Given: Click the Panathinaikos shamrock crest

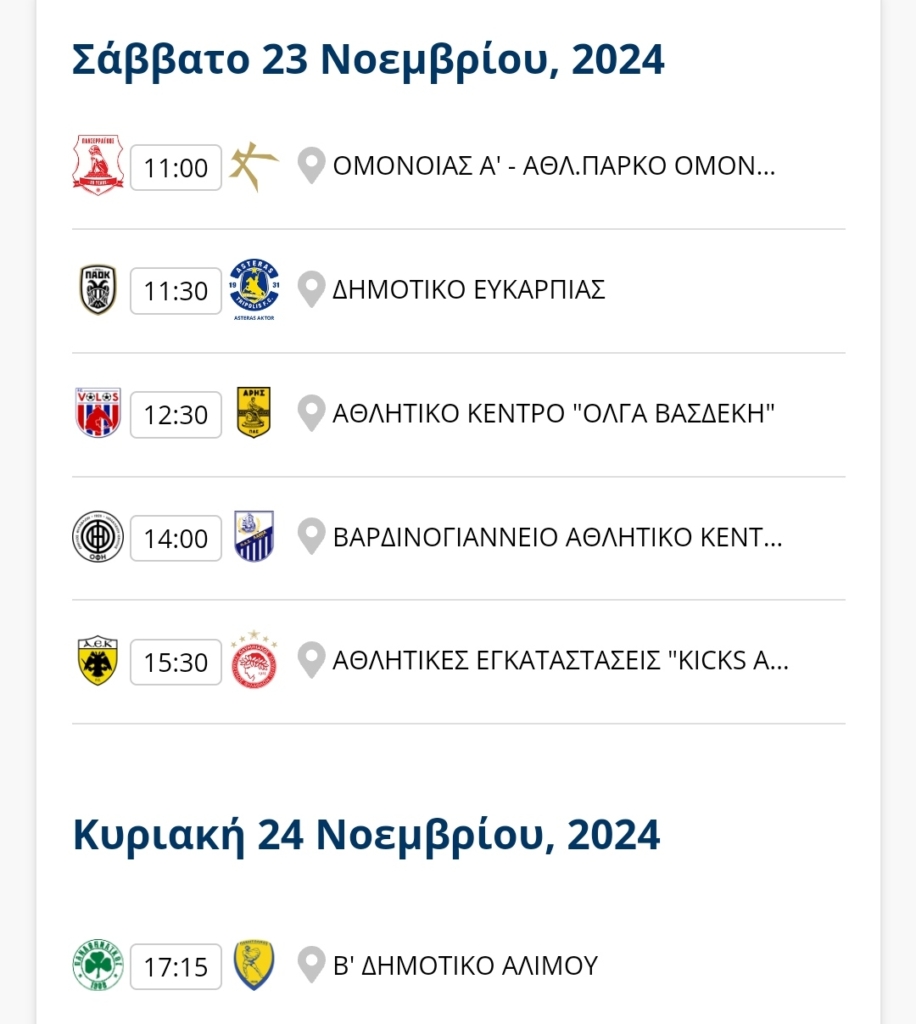Looking at the screenshot, I should point(98,965).
